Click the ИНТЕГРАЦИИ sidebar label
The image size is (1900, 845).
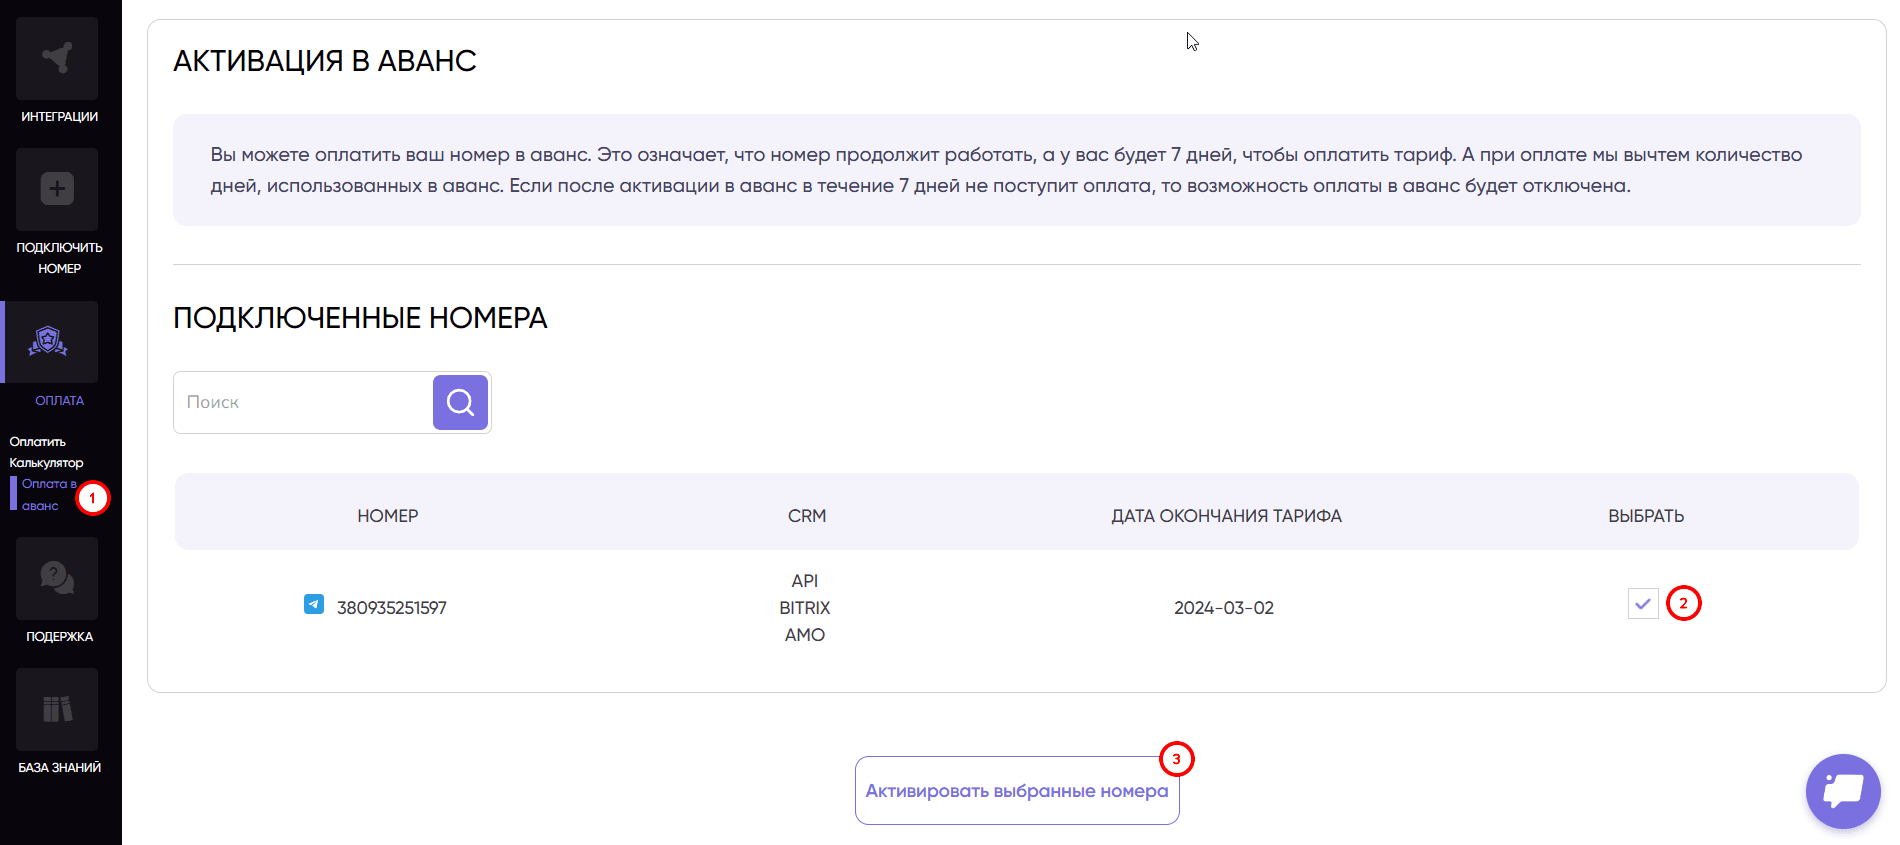coord(59,117)
